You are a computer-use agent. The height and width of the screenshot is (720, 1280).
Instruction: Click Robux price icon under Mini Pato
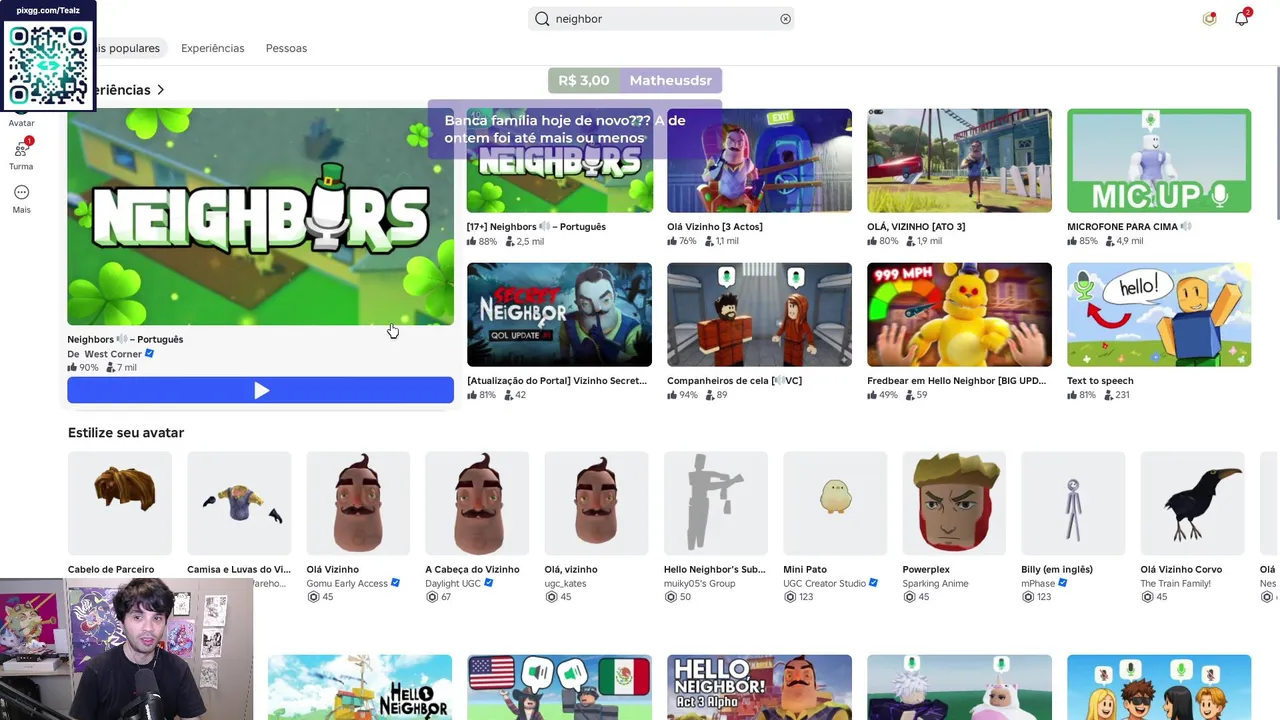[790, 597]
